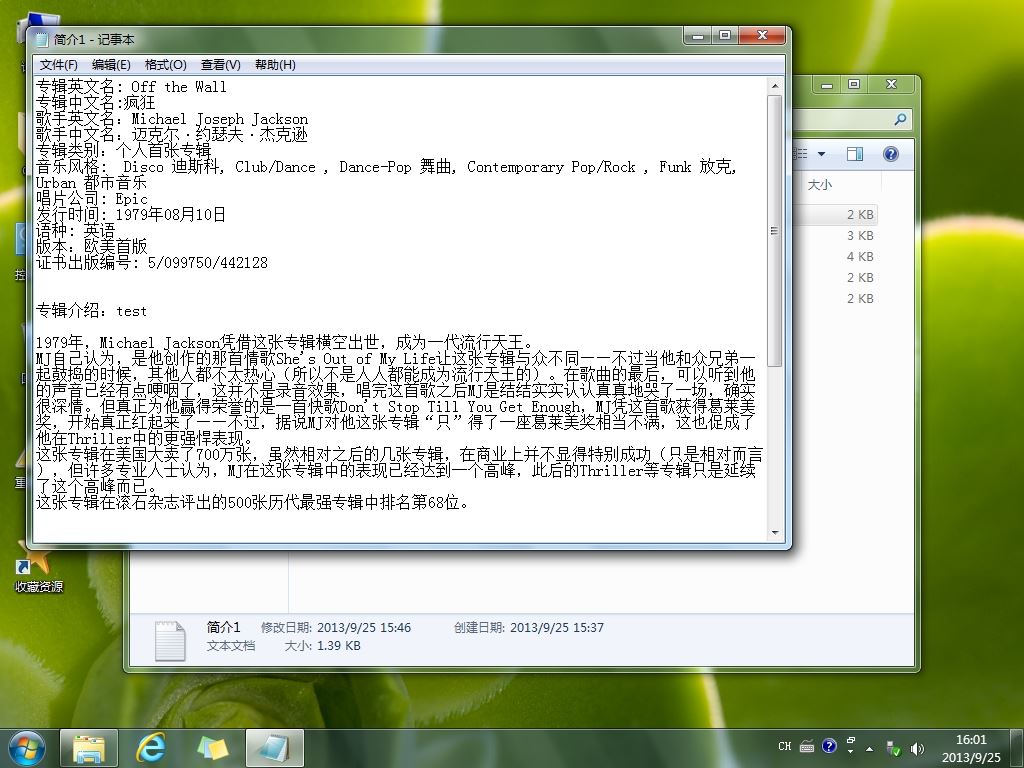This screenshot has height=768, width=1024.
Task: Maximize the Explorer window behind Notepad
Action: click(x=854, y=85)
